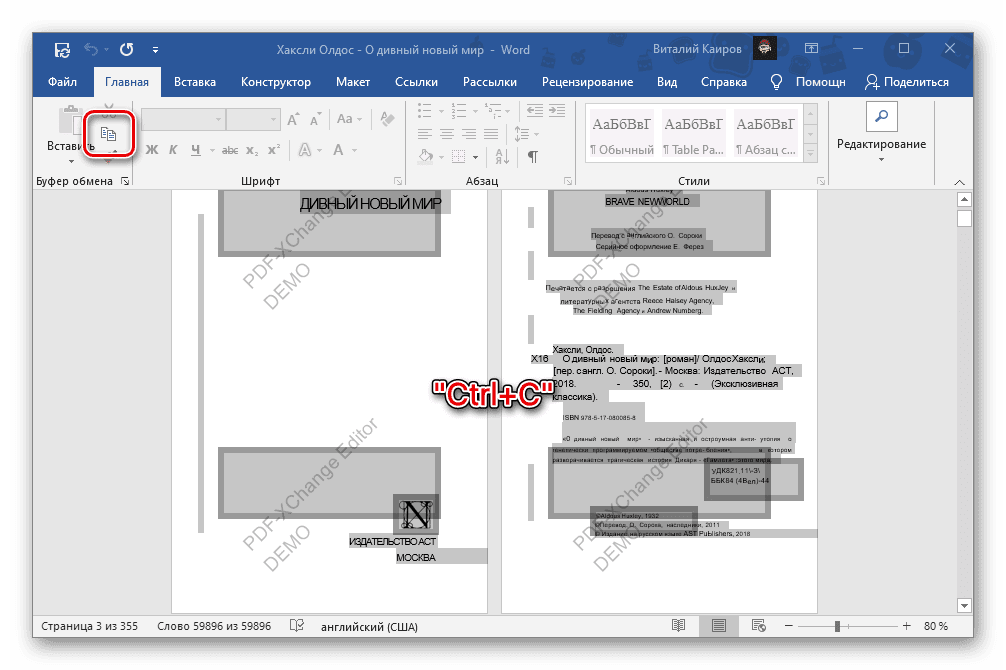Open the font size combo box
Image resolution: width=1006 pixels, height=670 pixels.
[x=253, y=119]
